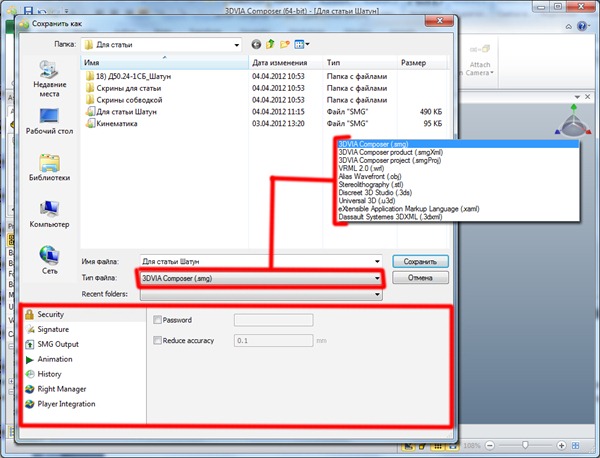Go back to the last visited folder
Viewport: 600px width, 458px height.
tap(256, 45)
